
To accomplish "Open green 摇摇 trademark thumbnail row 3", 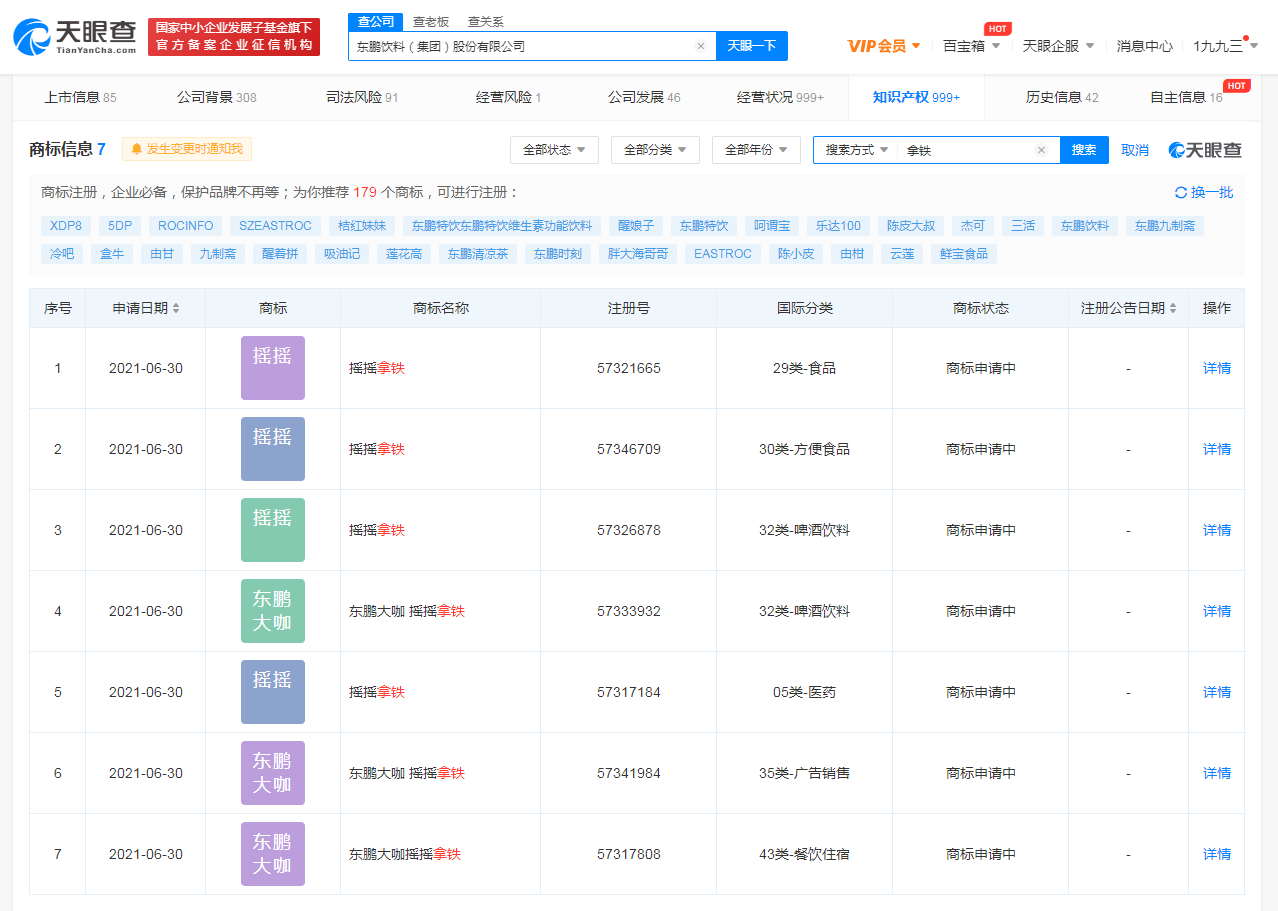I will coord(273,530).
